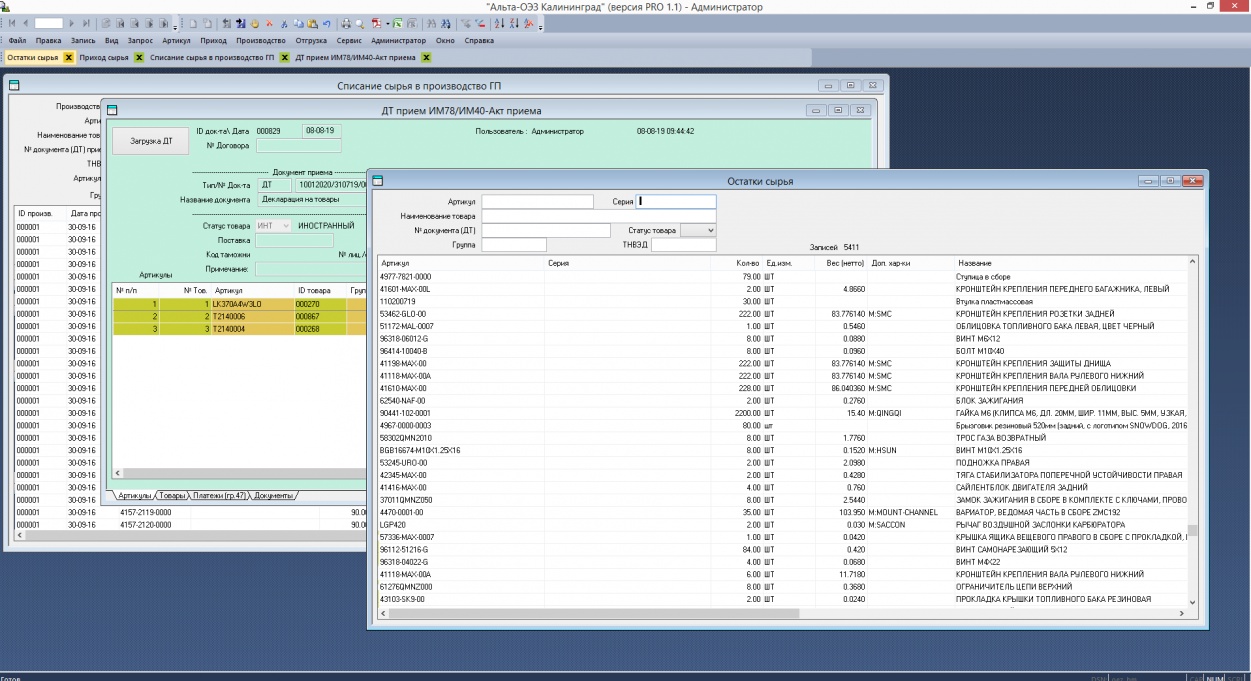Open the toolbar overflow options arrow
The width and height of the screenshot is (1251, 681).
point(540,25)
